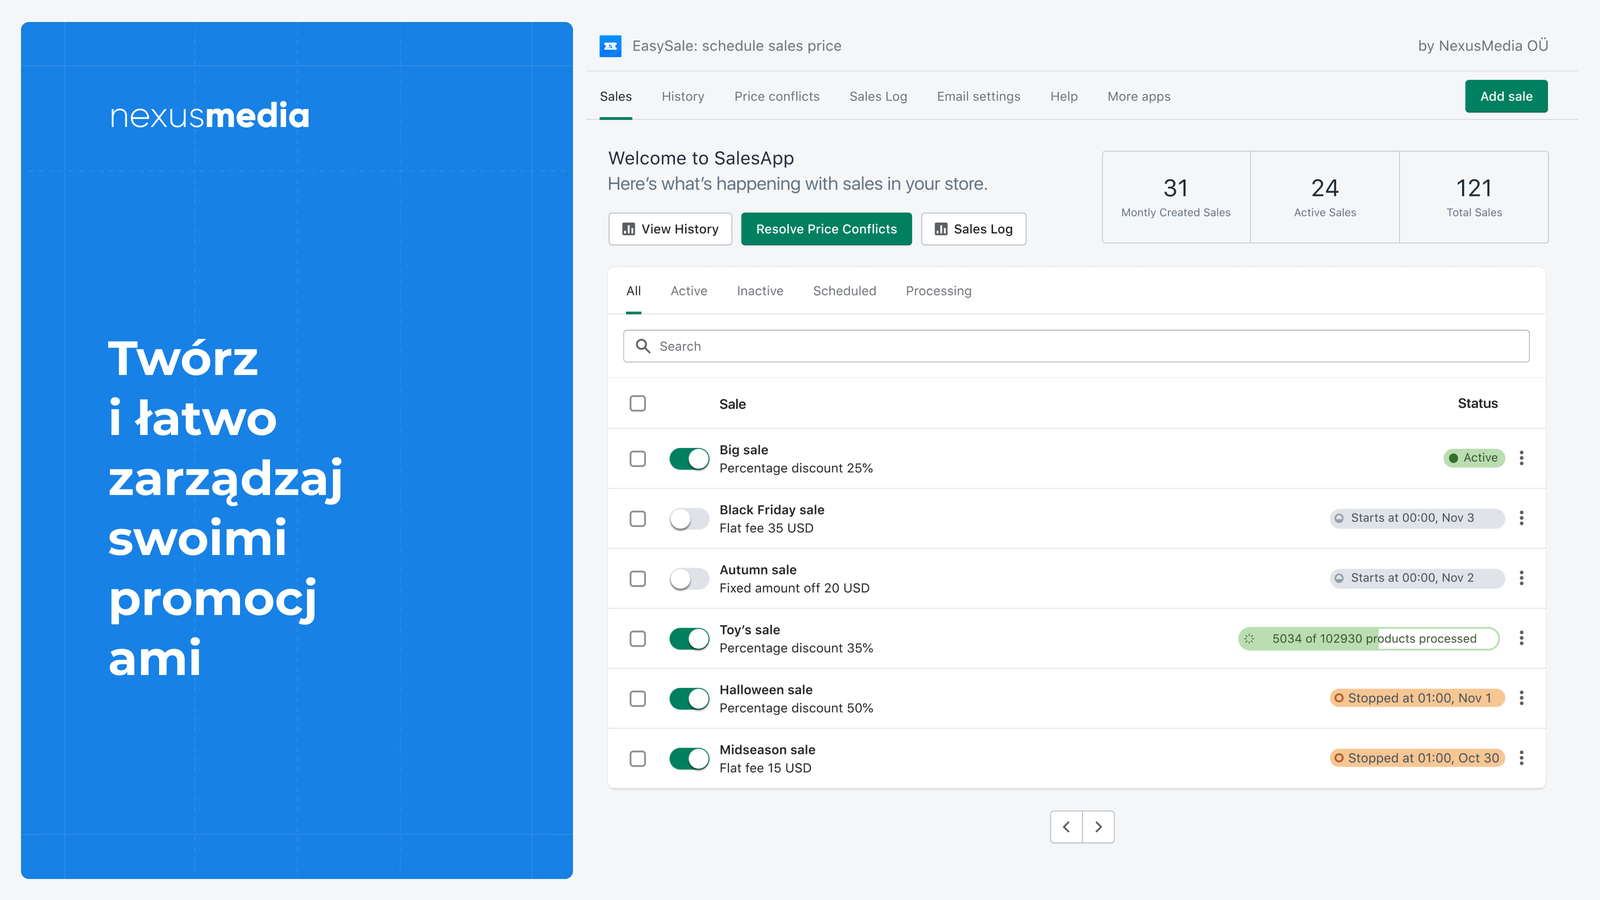The width and height of the screenshot is (1600, 900).
Task: Click the Toy's sale processing progress bar
Action: pyautogui.click(x=1369, y=638)
